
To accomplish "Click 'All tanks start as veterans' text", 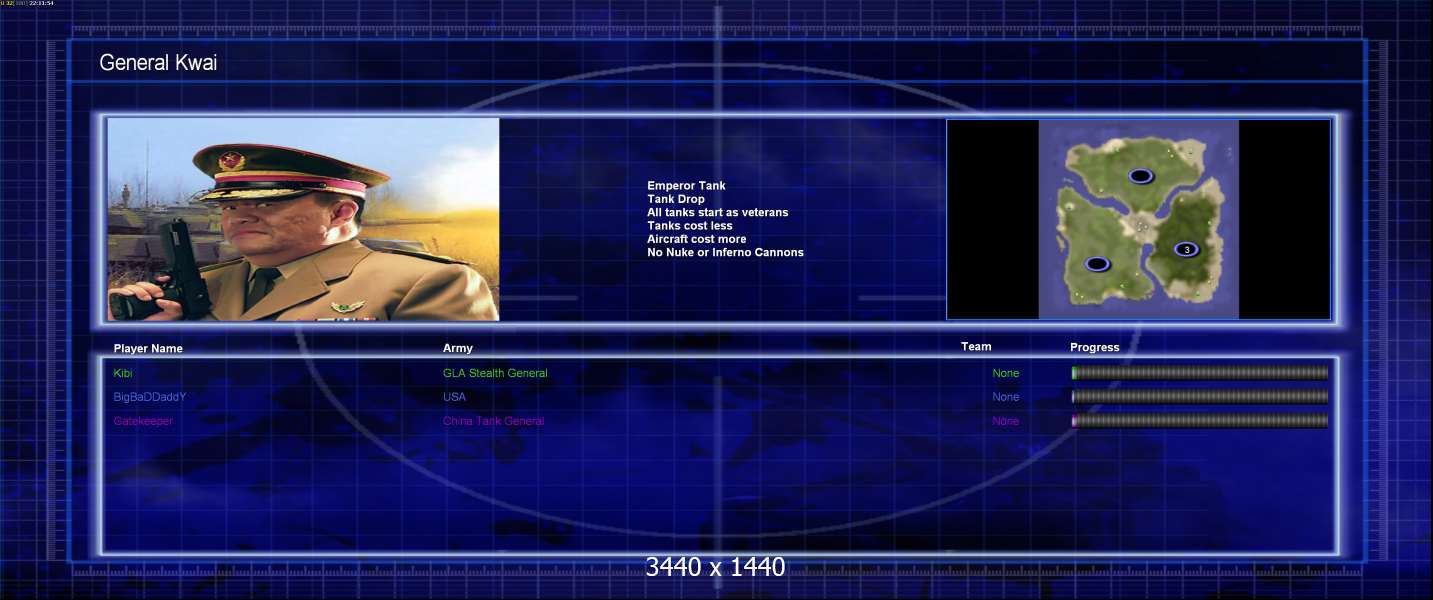I will [717, 212].
